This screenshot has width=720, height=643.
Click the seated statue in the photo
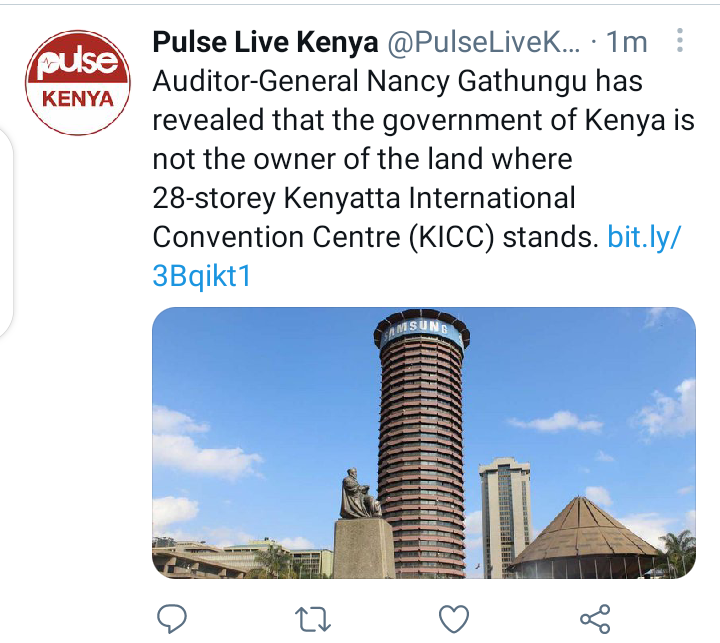(358, 494)
